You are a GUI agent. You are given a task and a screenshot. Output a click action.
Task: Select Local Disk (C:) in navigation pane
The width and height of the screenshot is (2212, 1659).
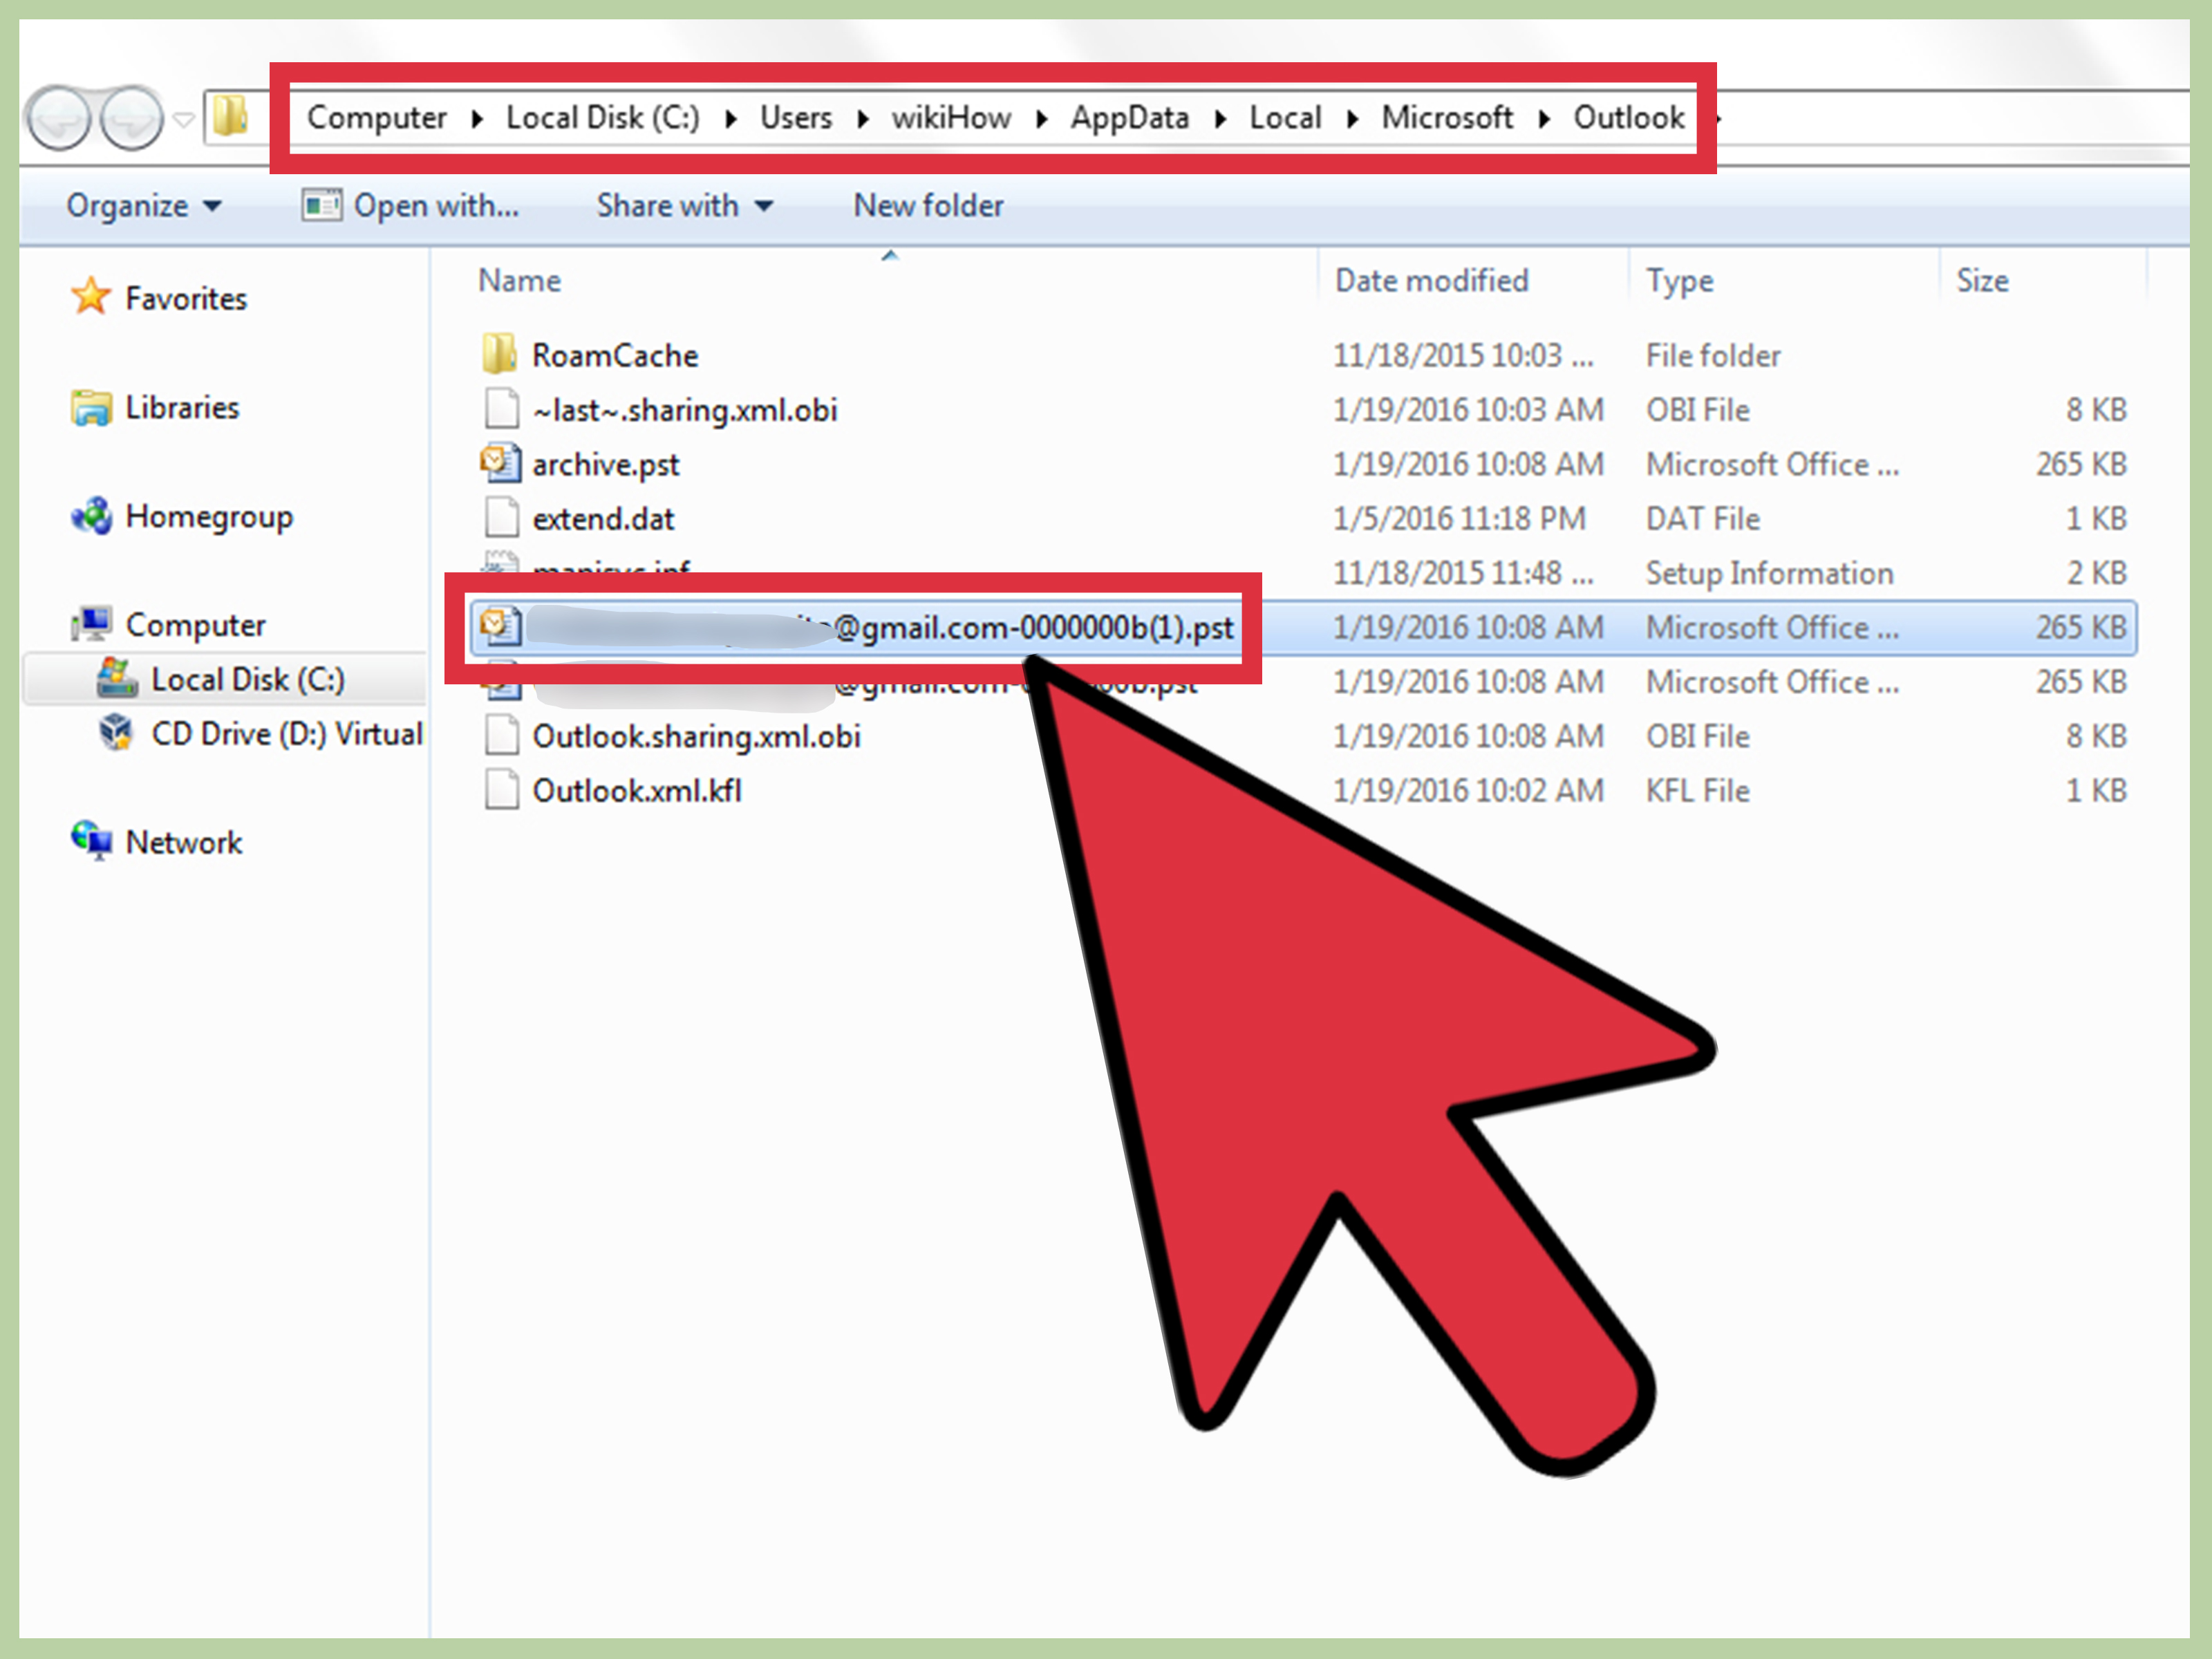coord(248,680)
